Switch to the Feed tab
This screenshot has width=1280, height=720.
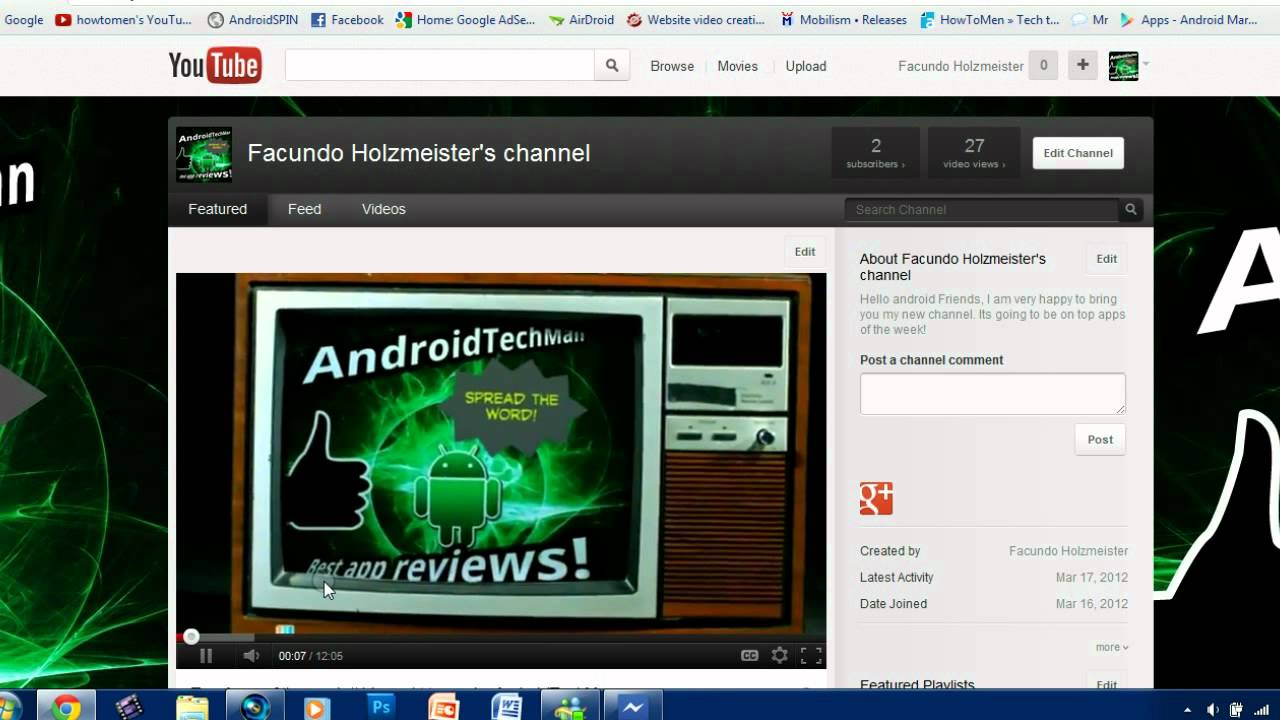pos(304,209)
